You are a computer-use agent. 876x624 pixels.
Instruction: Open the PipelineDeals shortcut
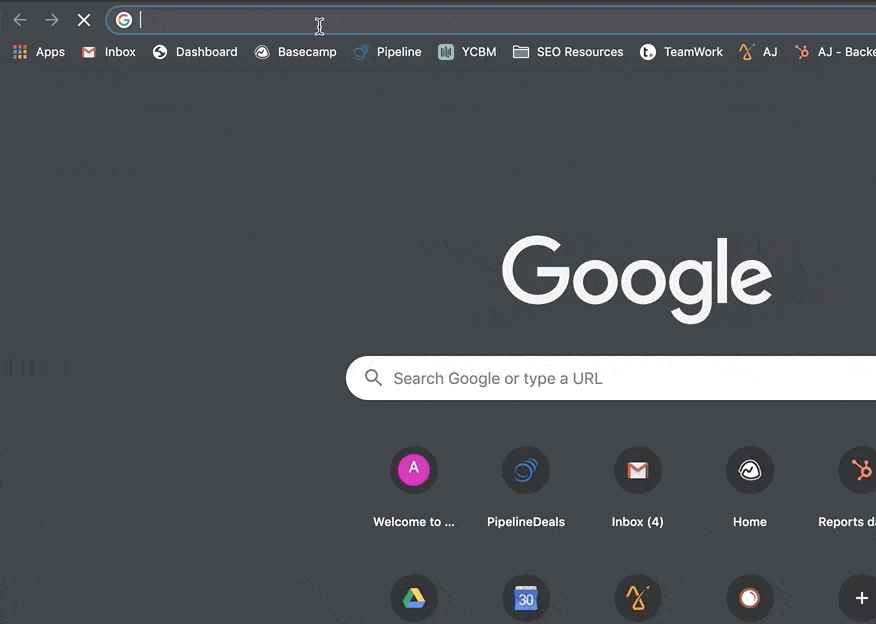coord(526,470)
